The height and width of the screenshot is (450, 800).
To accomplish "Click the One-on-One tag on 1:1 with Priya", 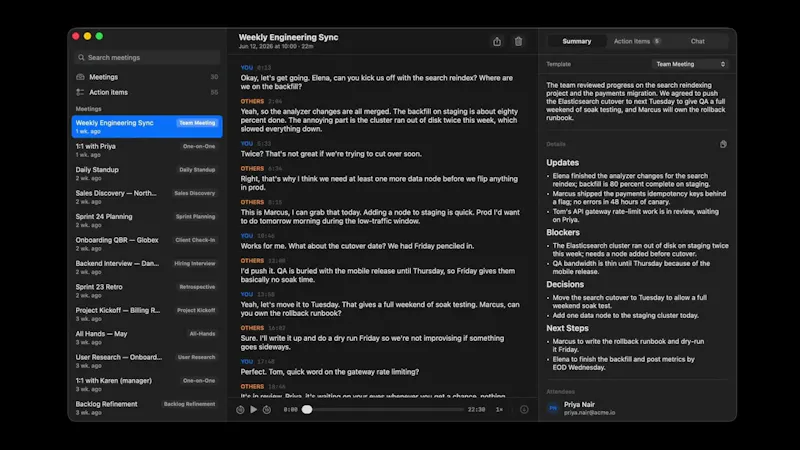I will 199,146.
